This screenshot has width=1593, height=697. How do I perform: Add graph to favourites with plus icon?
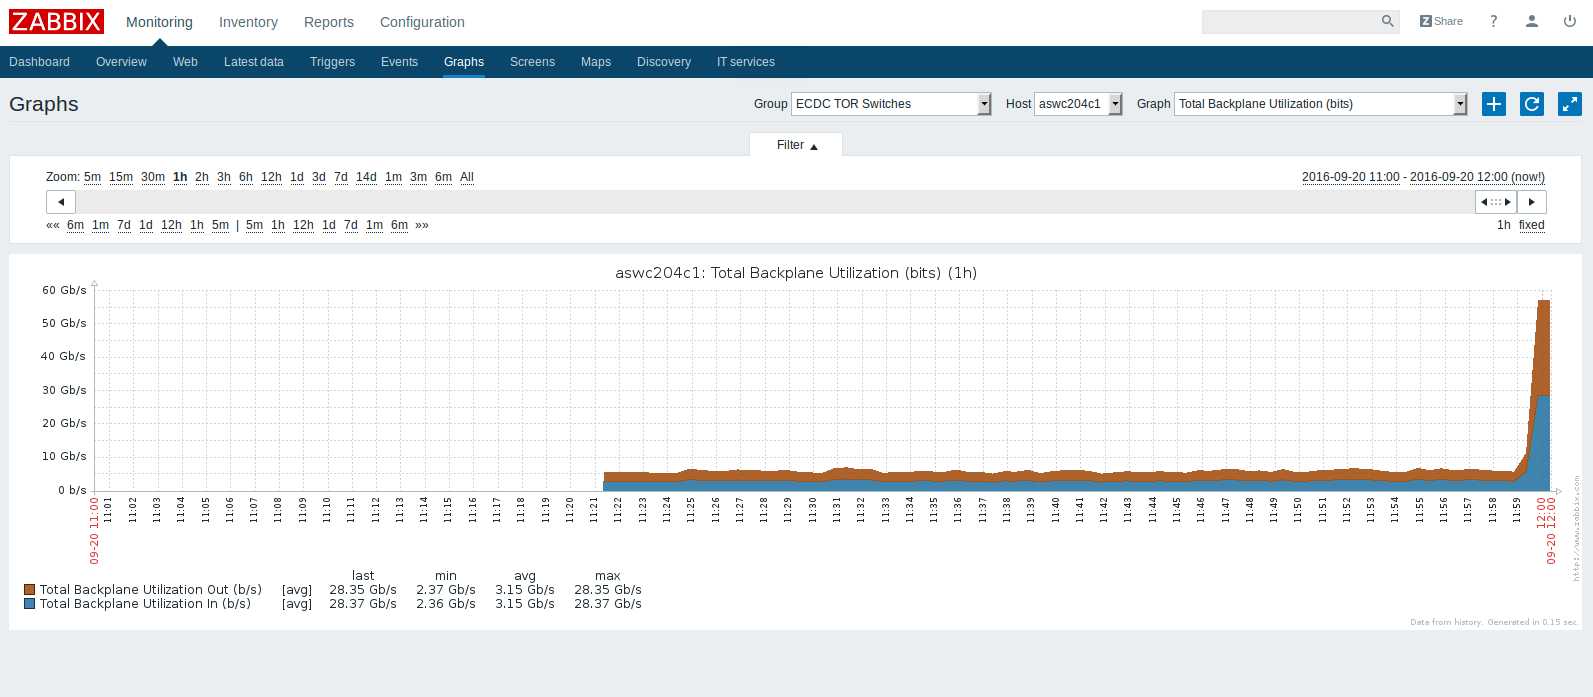tap(1493, 104)
